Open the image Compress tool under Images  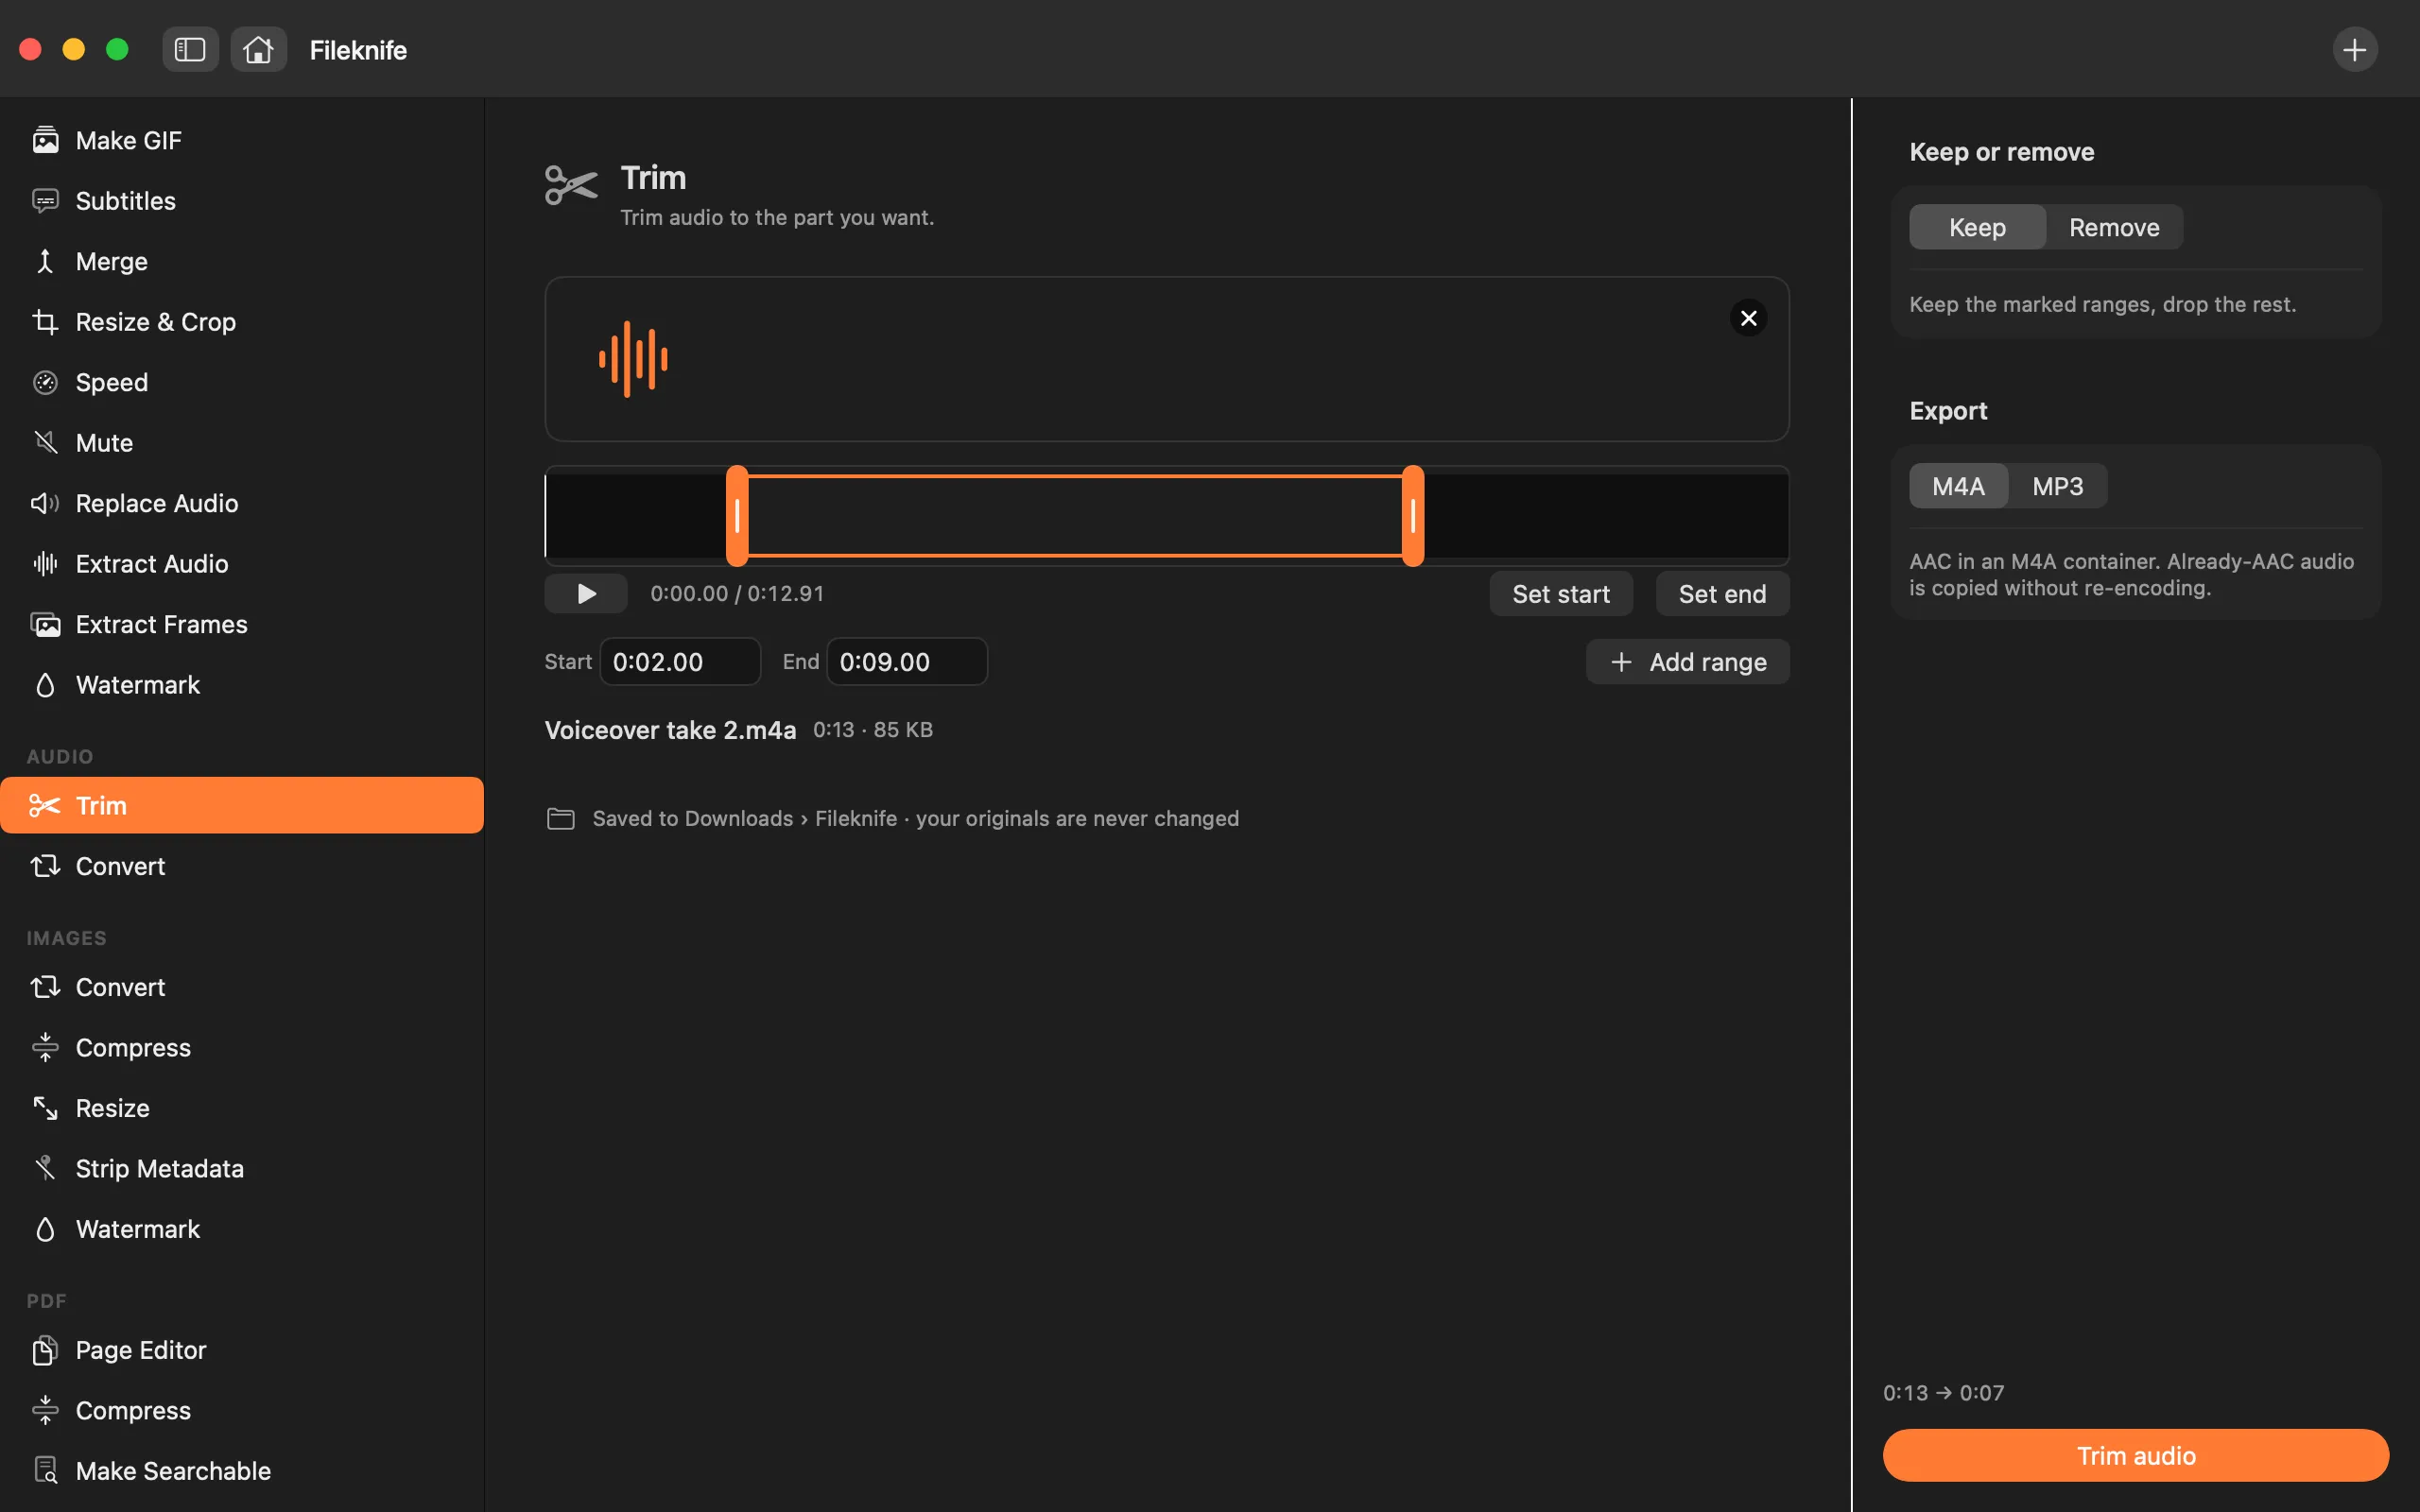[242, 1047]
